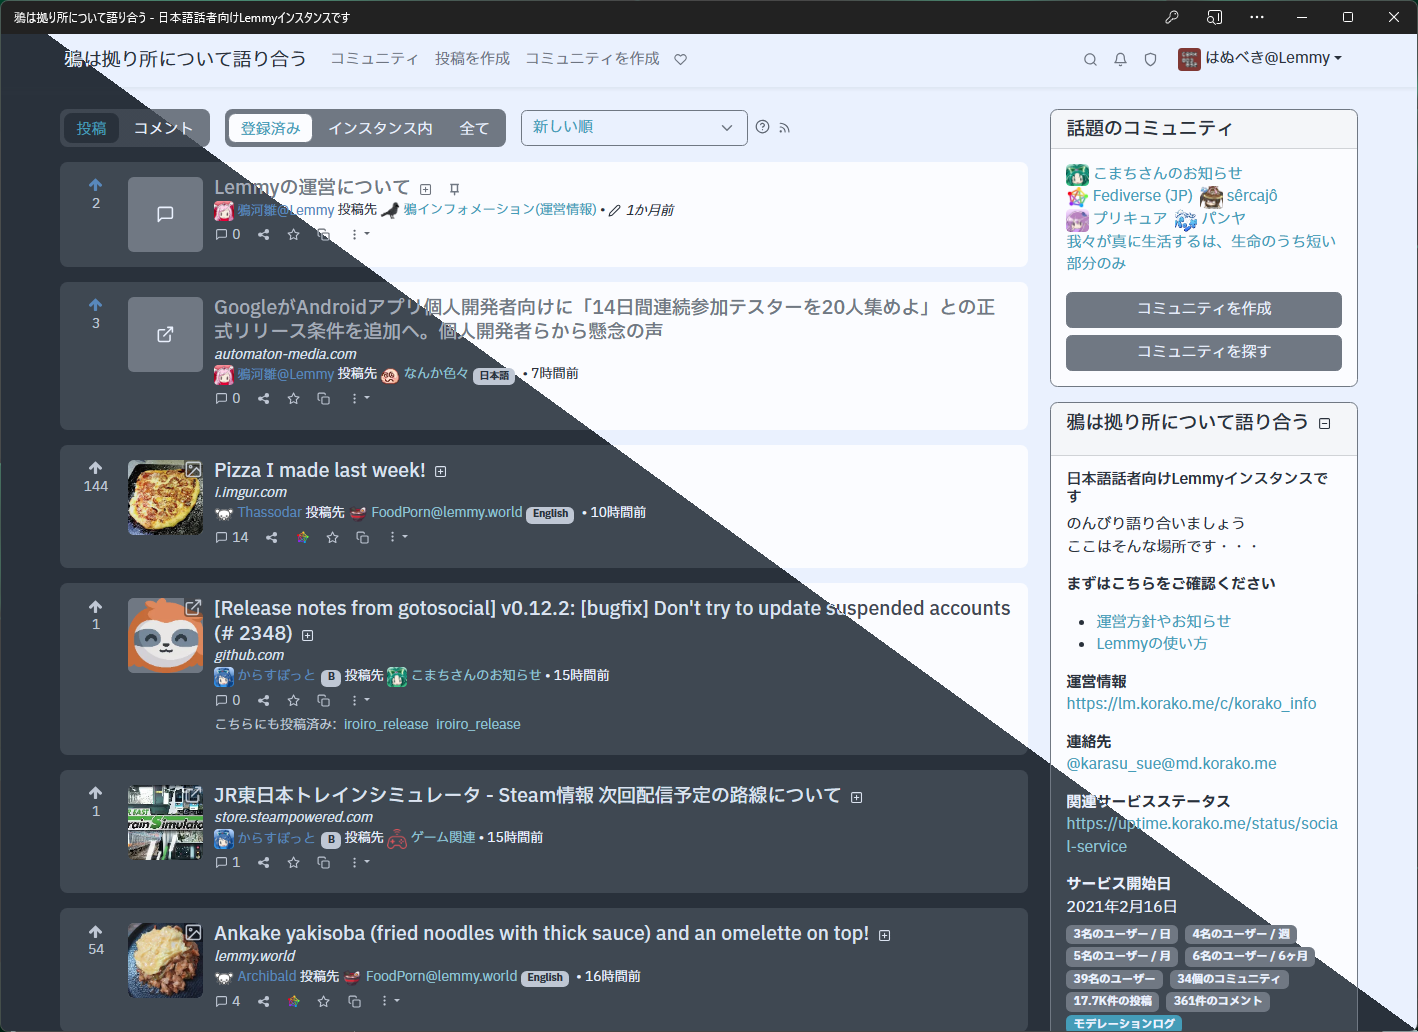Viewport: 1418px width, 1032px height.
Task: Open コミュニティ in top navigation
Action: tap(374, 59)
